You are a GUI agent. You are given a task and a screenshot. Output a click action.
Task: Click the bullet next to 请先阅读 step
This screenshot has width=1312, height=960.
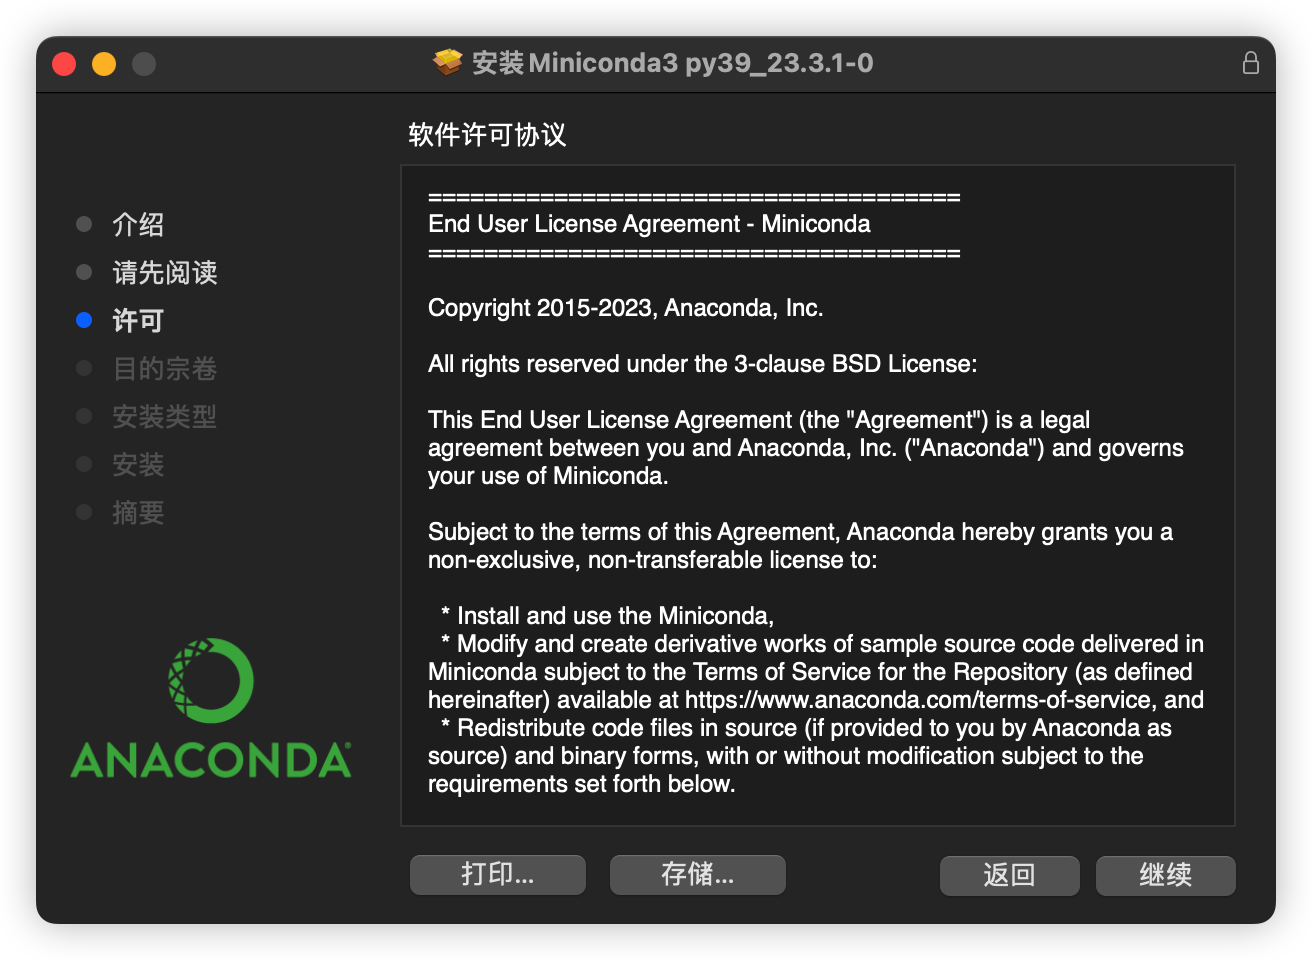coord(84,272)
